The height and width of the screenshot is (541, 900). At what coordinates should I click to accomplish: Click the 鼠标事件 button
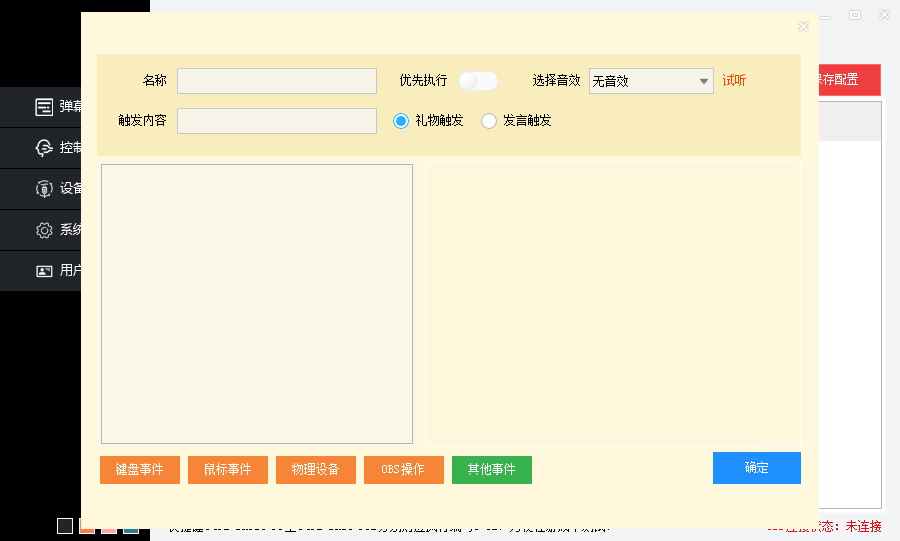pyautogui.click(x=228, y=470)
